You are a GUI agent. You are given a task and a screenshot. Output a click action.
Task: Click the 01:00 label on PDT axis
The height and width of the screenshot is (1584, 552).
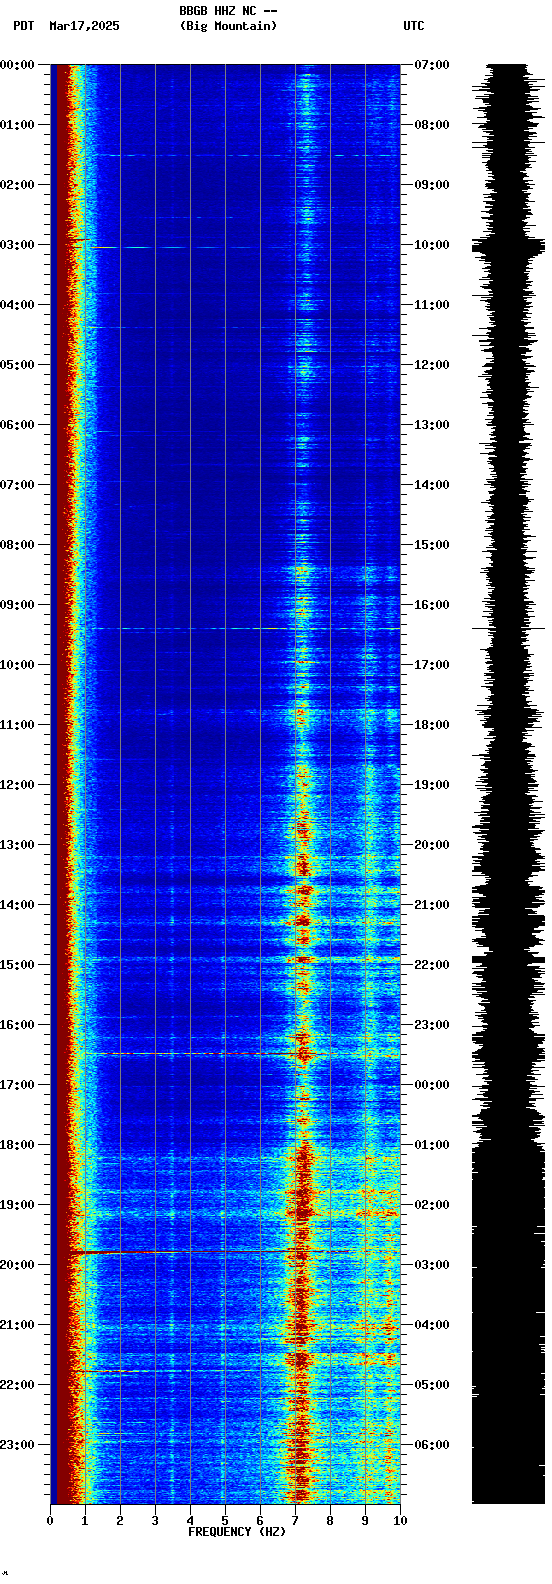(x=18, y=125)
